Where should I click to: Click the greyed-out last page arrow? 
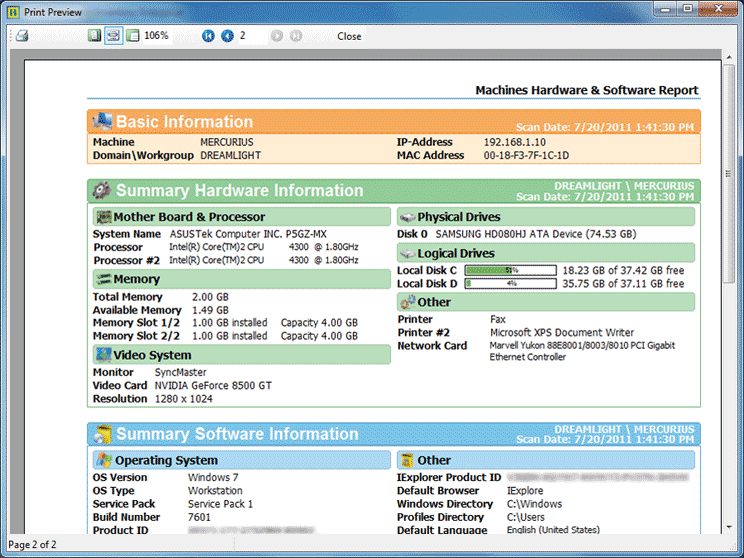click(296, 36)
